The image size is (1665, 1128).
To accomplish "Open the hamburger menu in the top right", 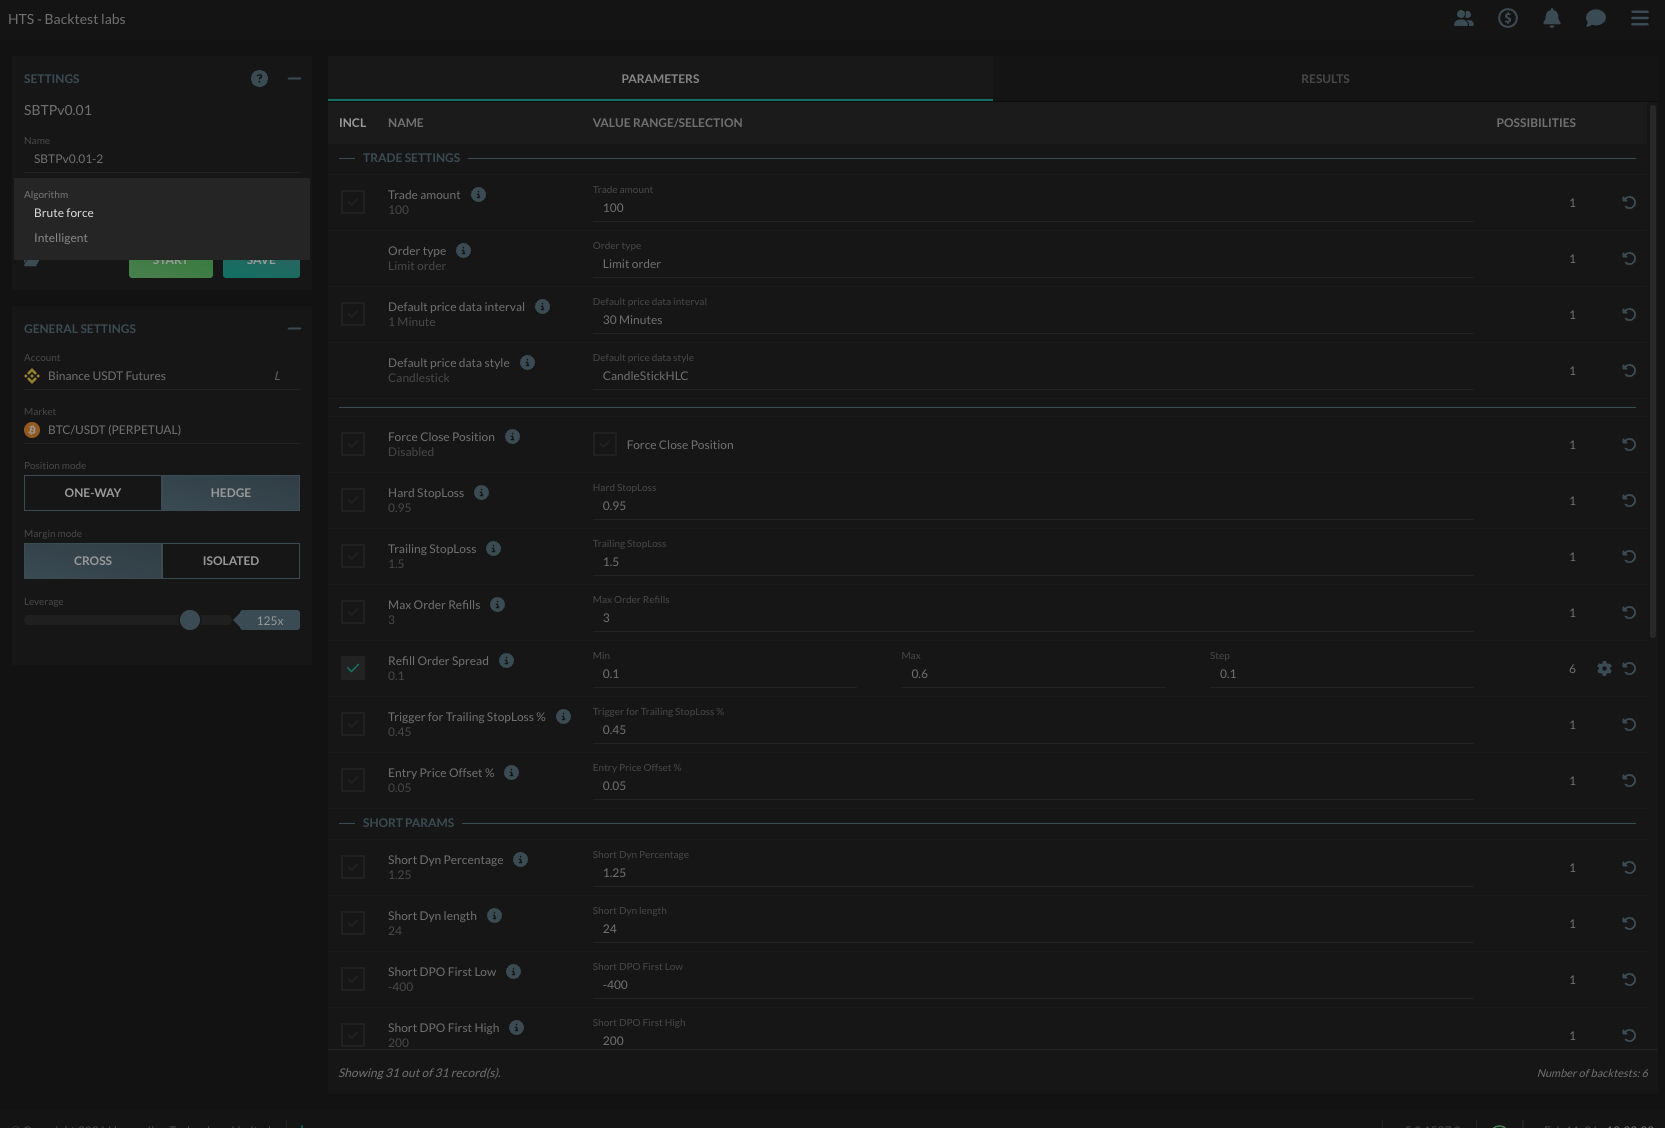I will (1639, 18).
